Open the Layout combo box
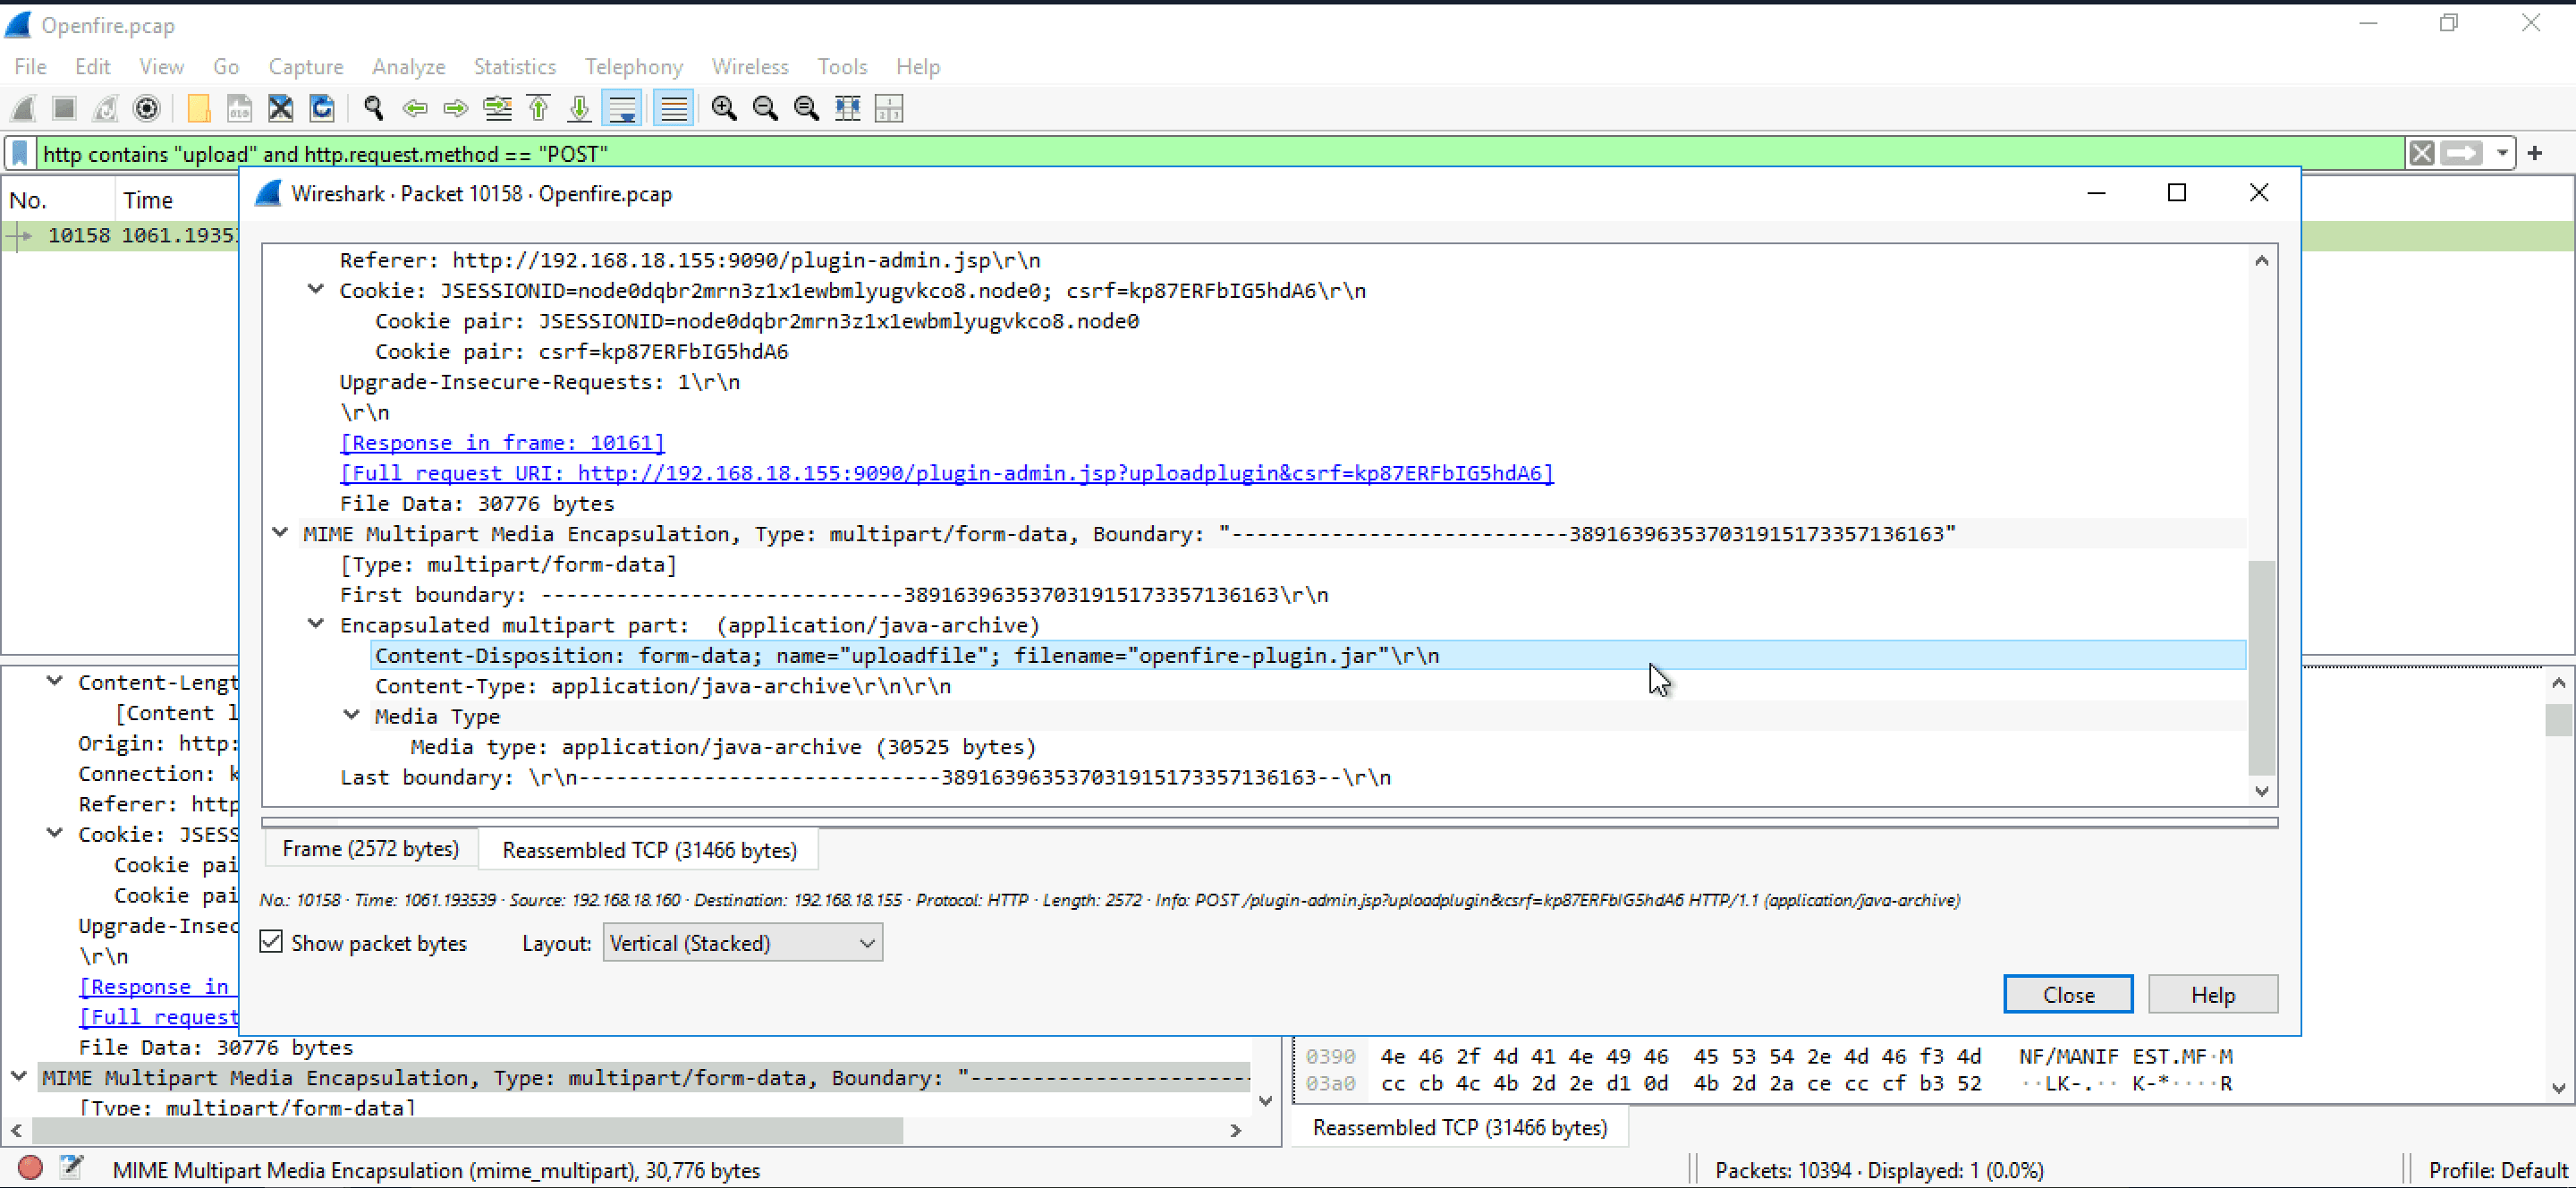The image size is (2576, 1188). (x=742, y=943)
